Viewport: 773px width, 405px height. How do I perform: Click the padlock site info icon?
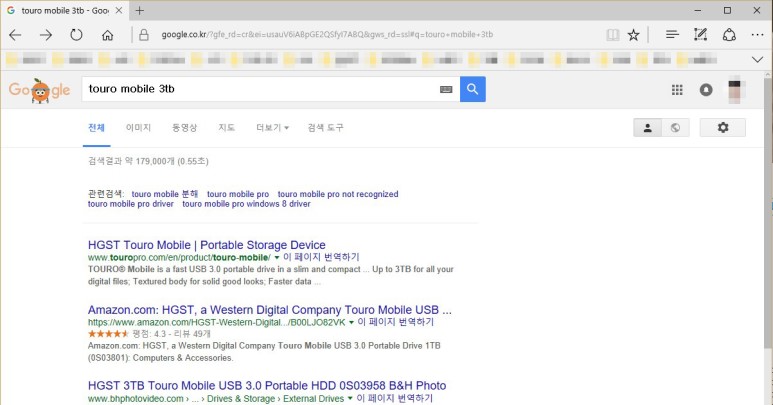tap(144, 34)
